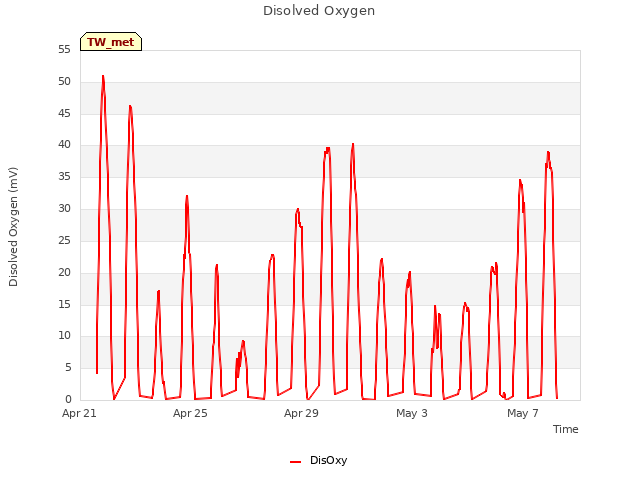640x480 pixels.
Task: Click the 'Apr 29' x-axis tick label
Action: point(301,413)
